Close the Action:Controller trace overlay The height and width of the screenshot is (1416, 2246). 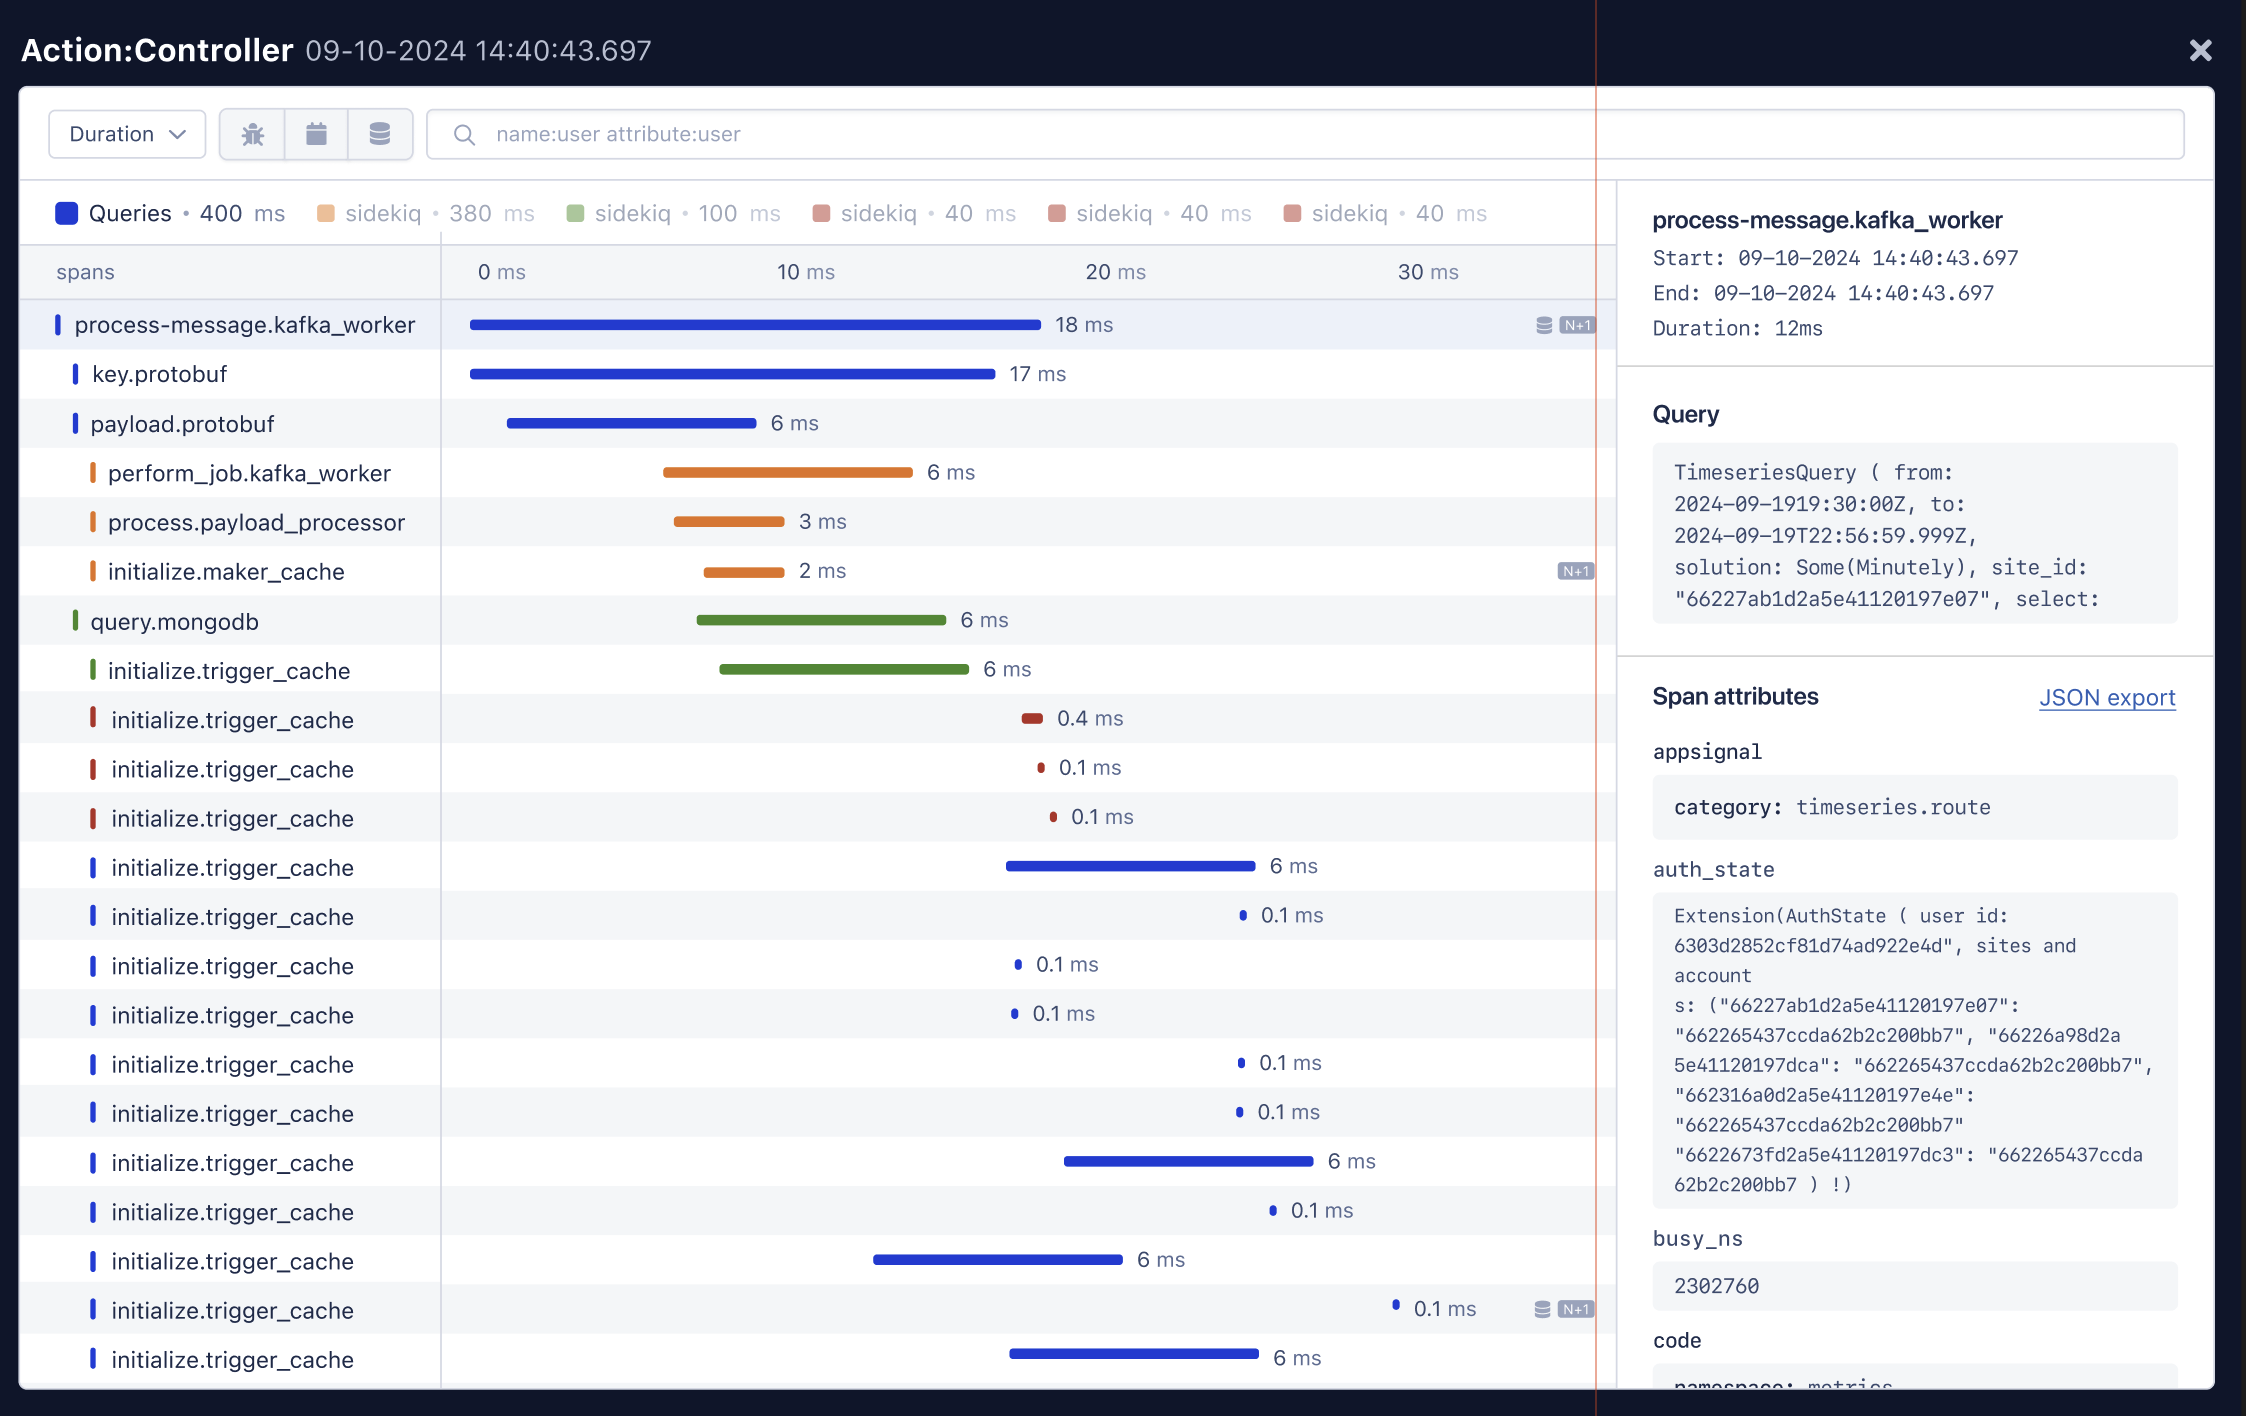[x=2200, y=50]
